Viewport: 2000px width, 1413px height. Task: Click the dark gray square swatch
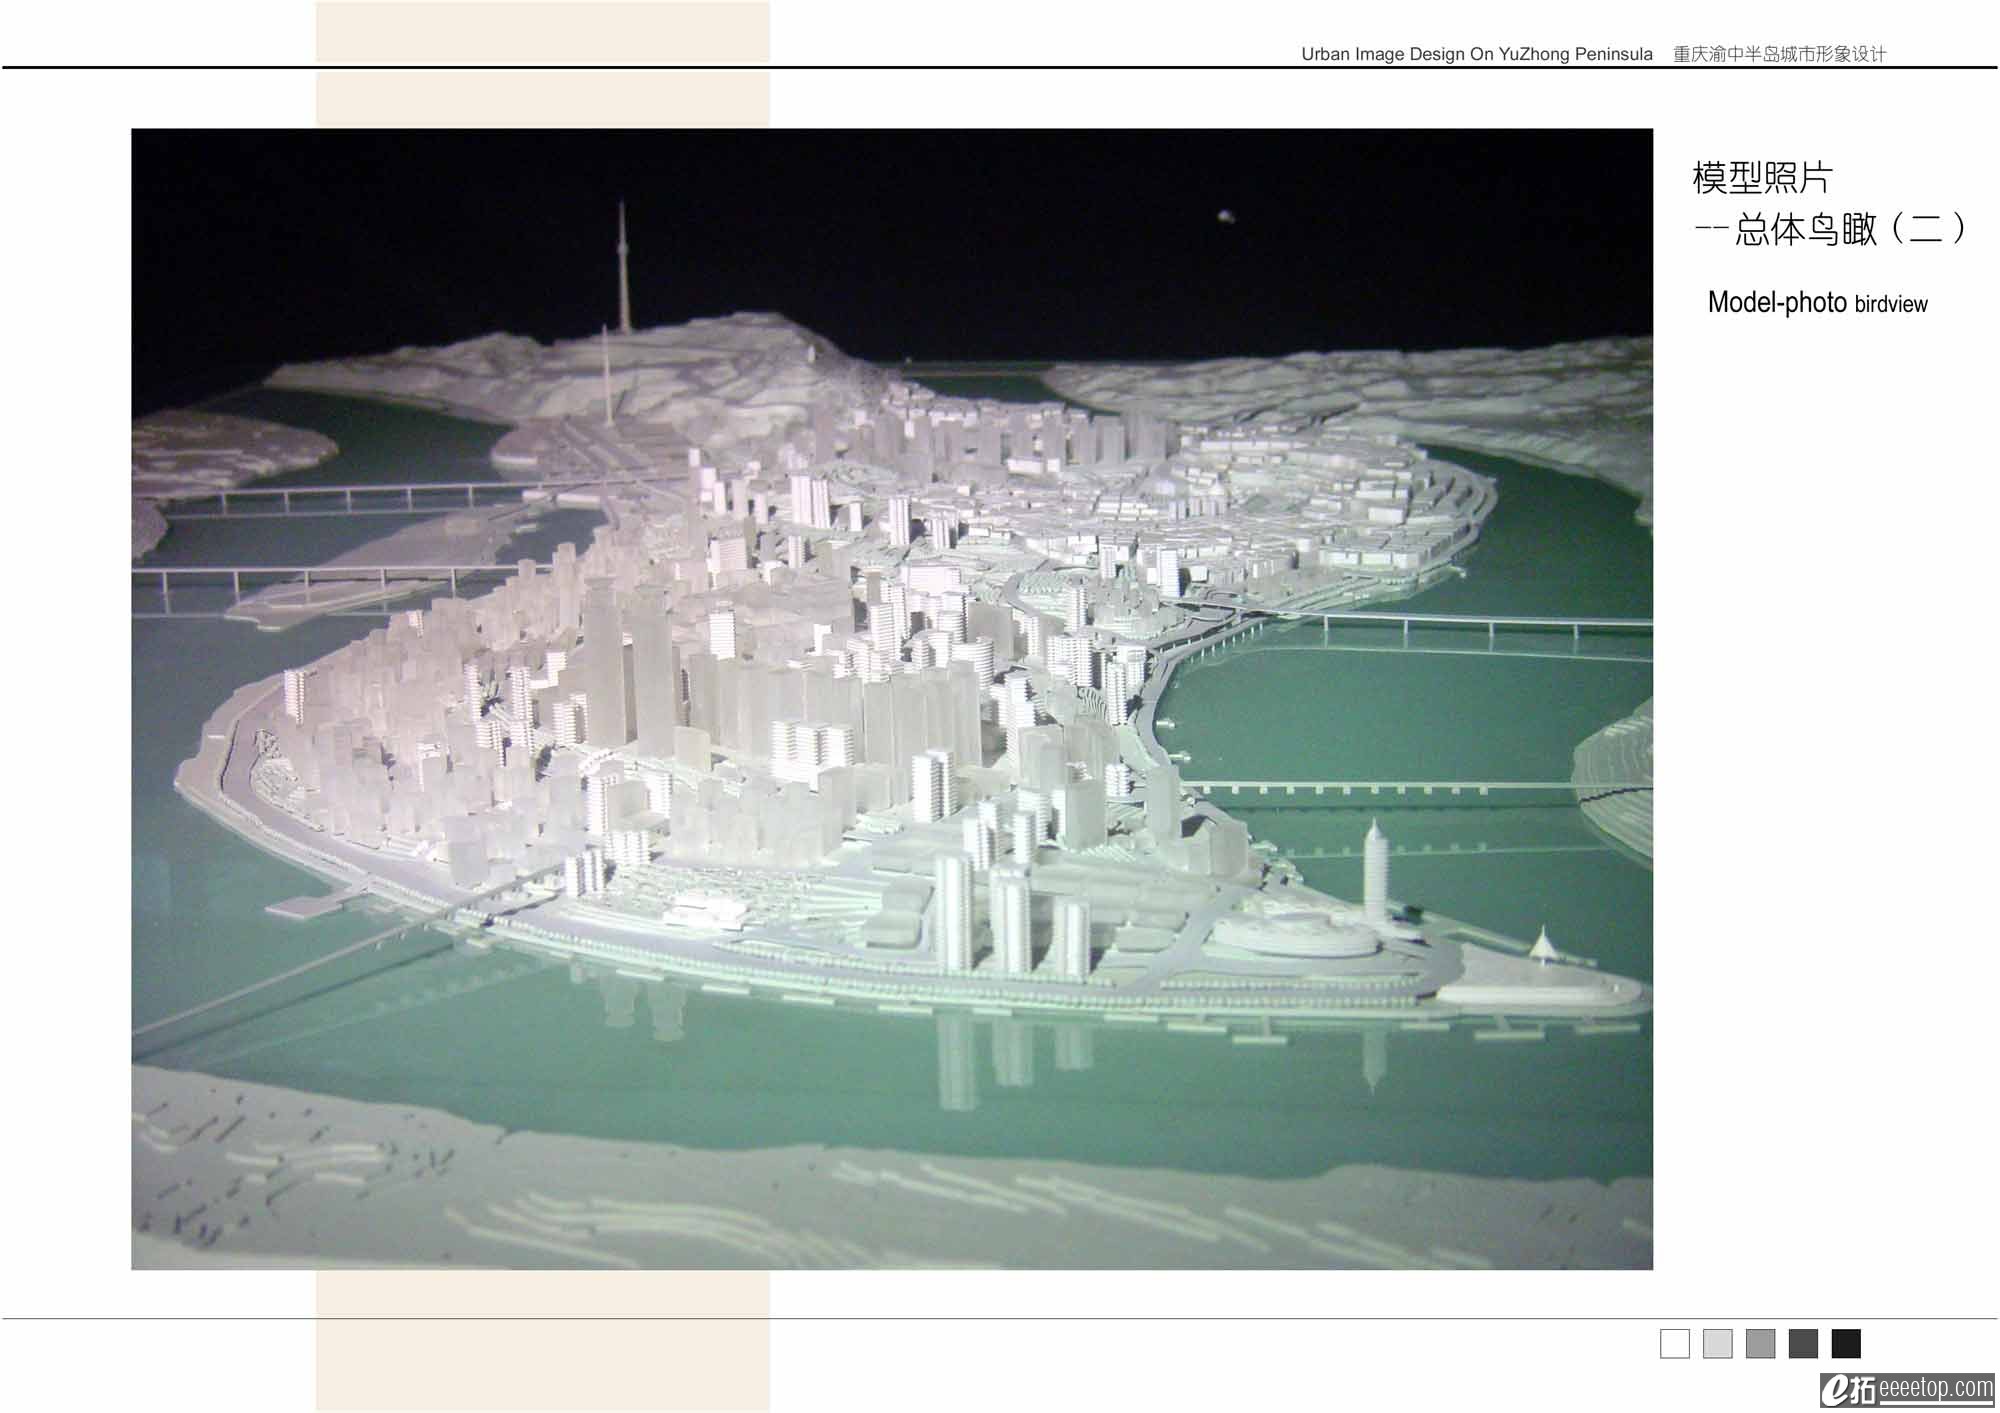[1803, 1343]
